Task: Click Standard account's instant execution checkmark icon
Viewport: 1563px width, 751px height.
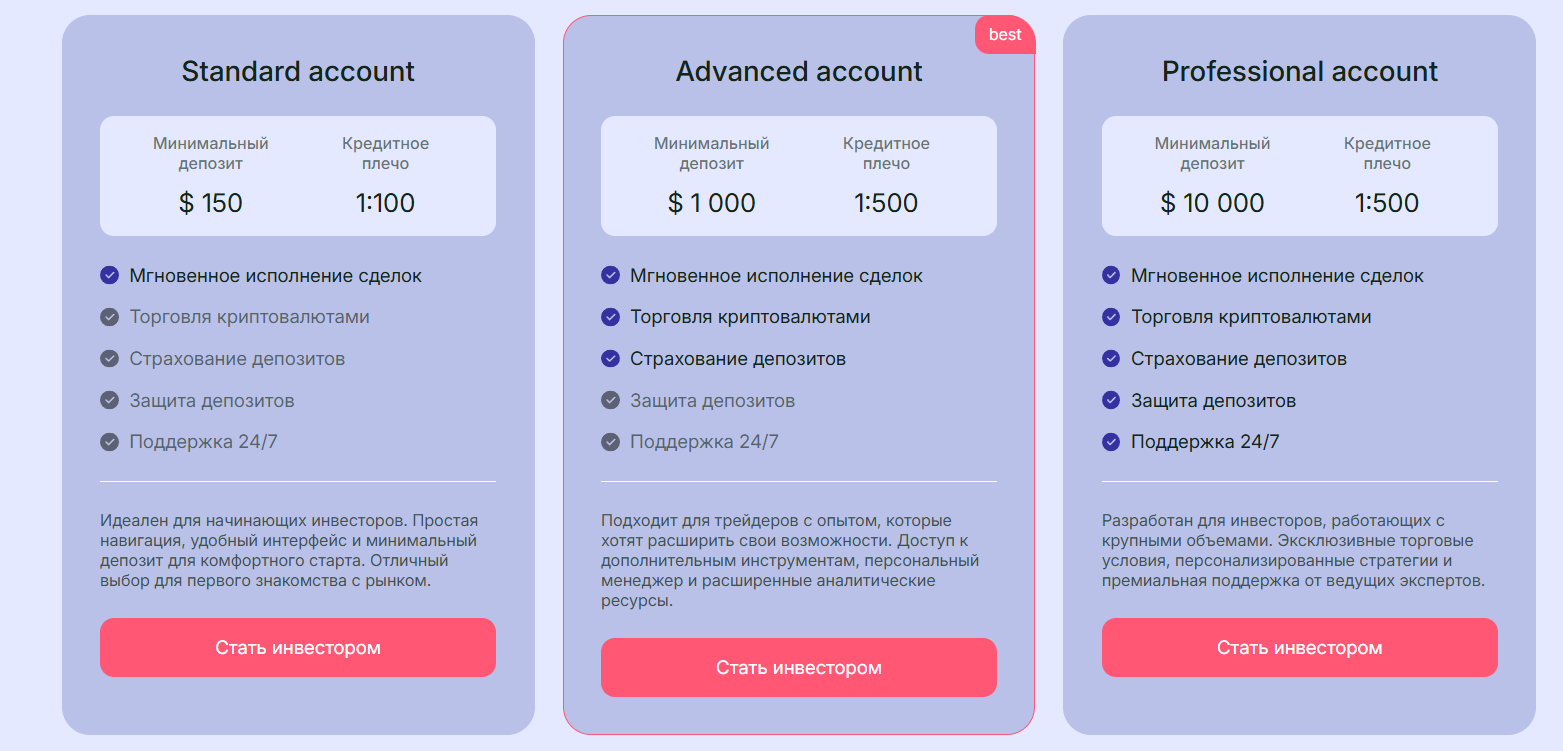Action: click(x=110, y=275)
